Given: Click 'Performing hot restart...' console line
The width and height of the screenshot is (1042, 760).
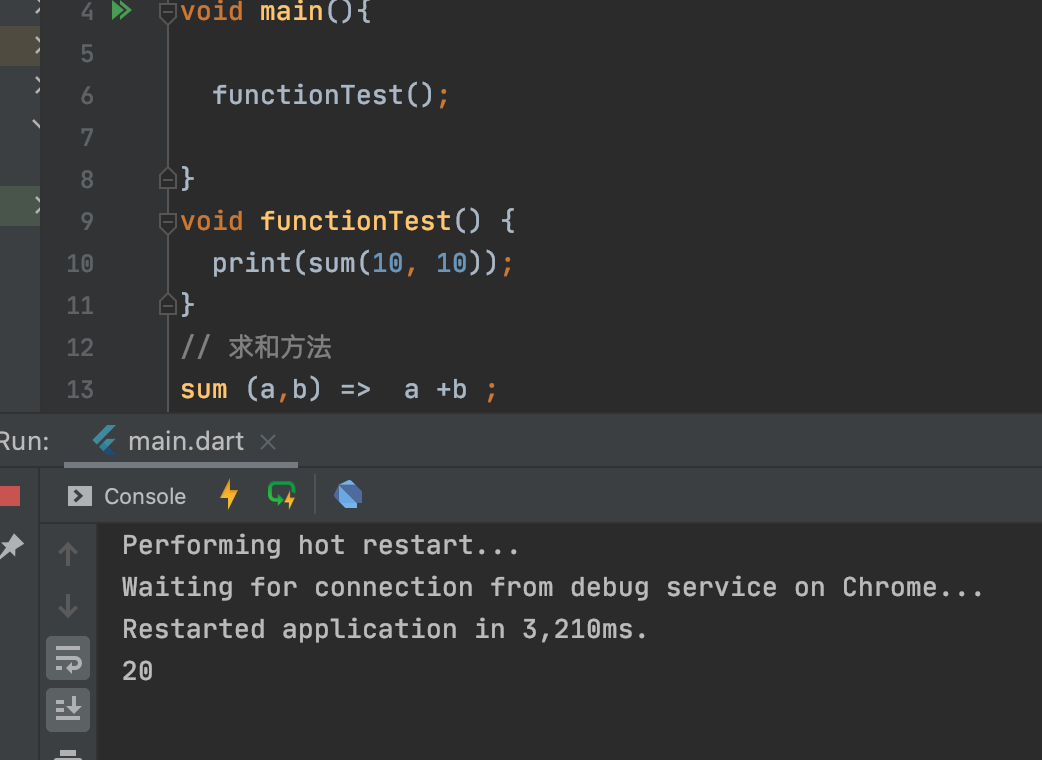Looking at the screenshot, I should tap(320, 545).
